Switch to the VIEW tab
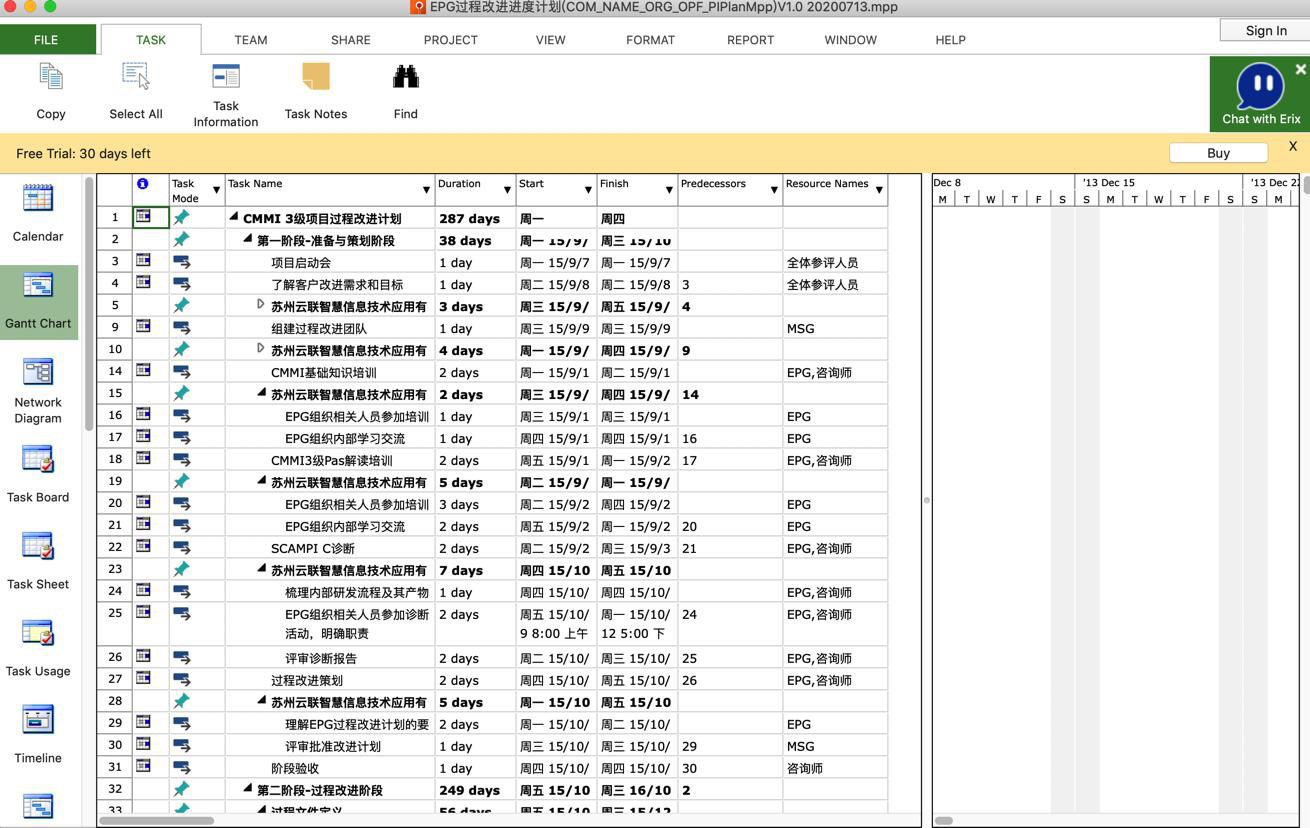1310x828 pixels. tap(550, 40)
